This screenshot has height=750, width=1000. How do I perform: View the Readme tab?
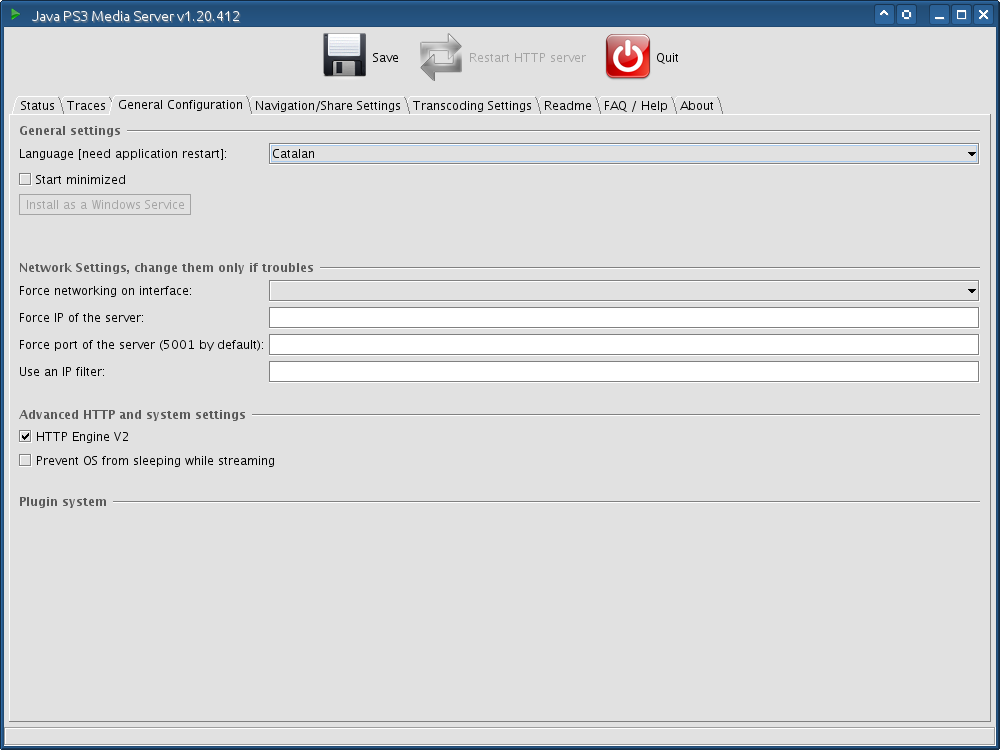[568, 105]
